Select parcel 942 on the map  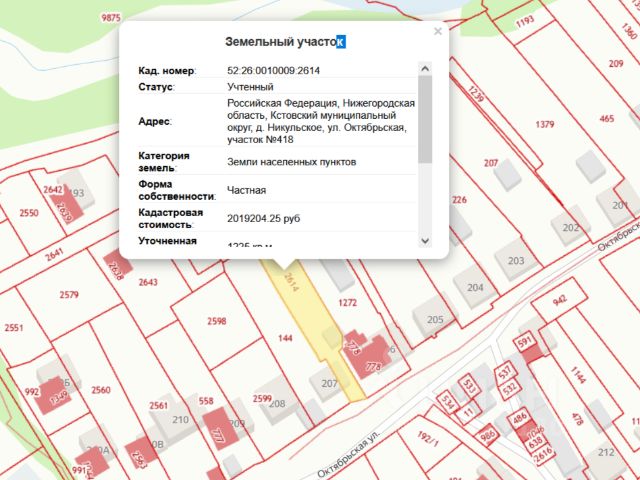[x=560, y=300]
